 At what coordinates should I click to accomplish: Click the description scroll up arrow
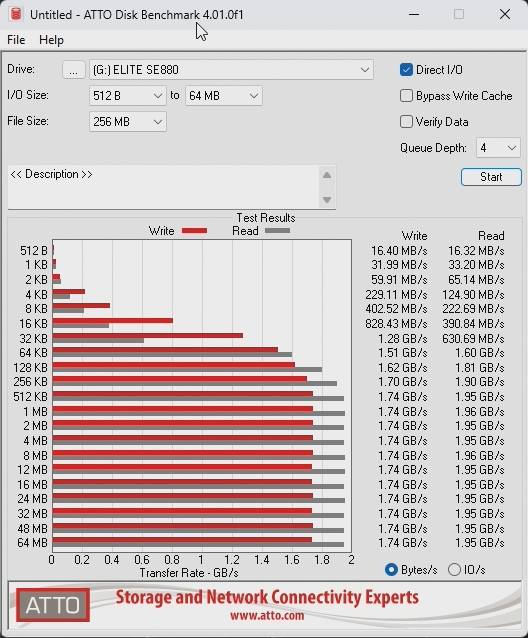tap(327, 175)
